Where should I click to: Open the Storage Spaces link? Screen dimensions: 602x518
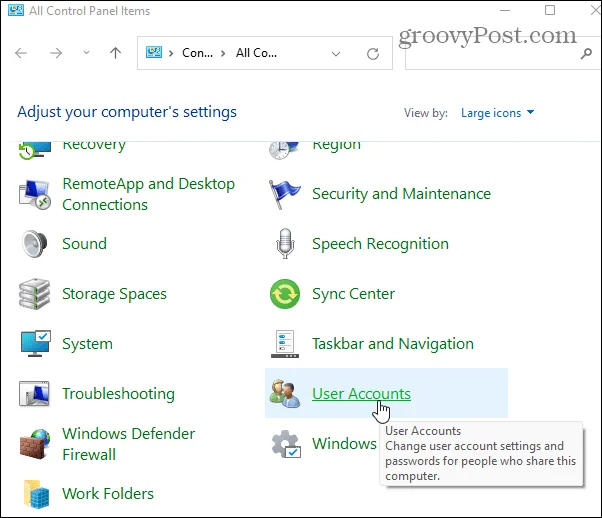click(x=114, y=294)
